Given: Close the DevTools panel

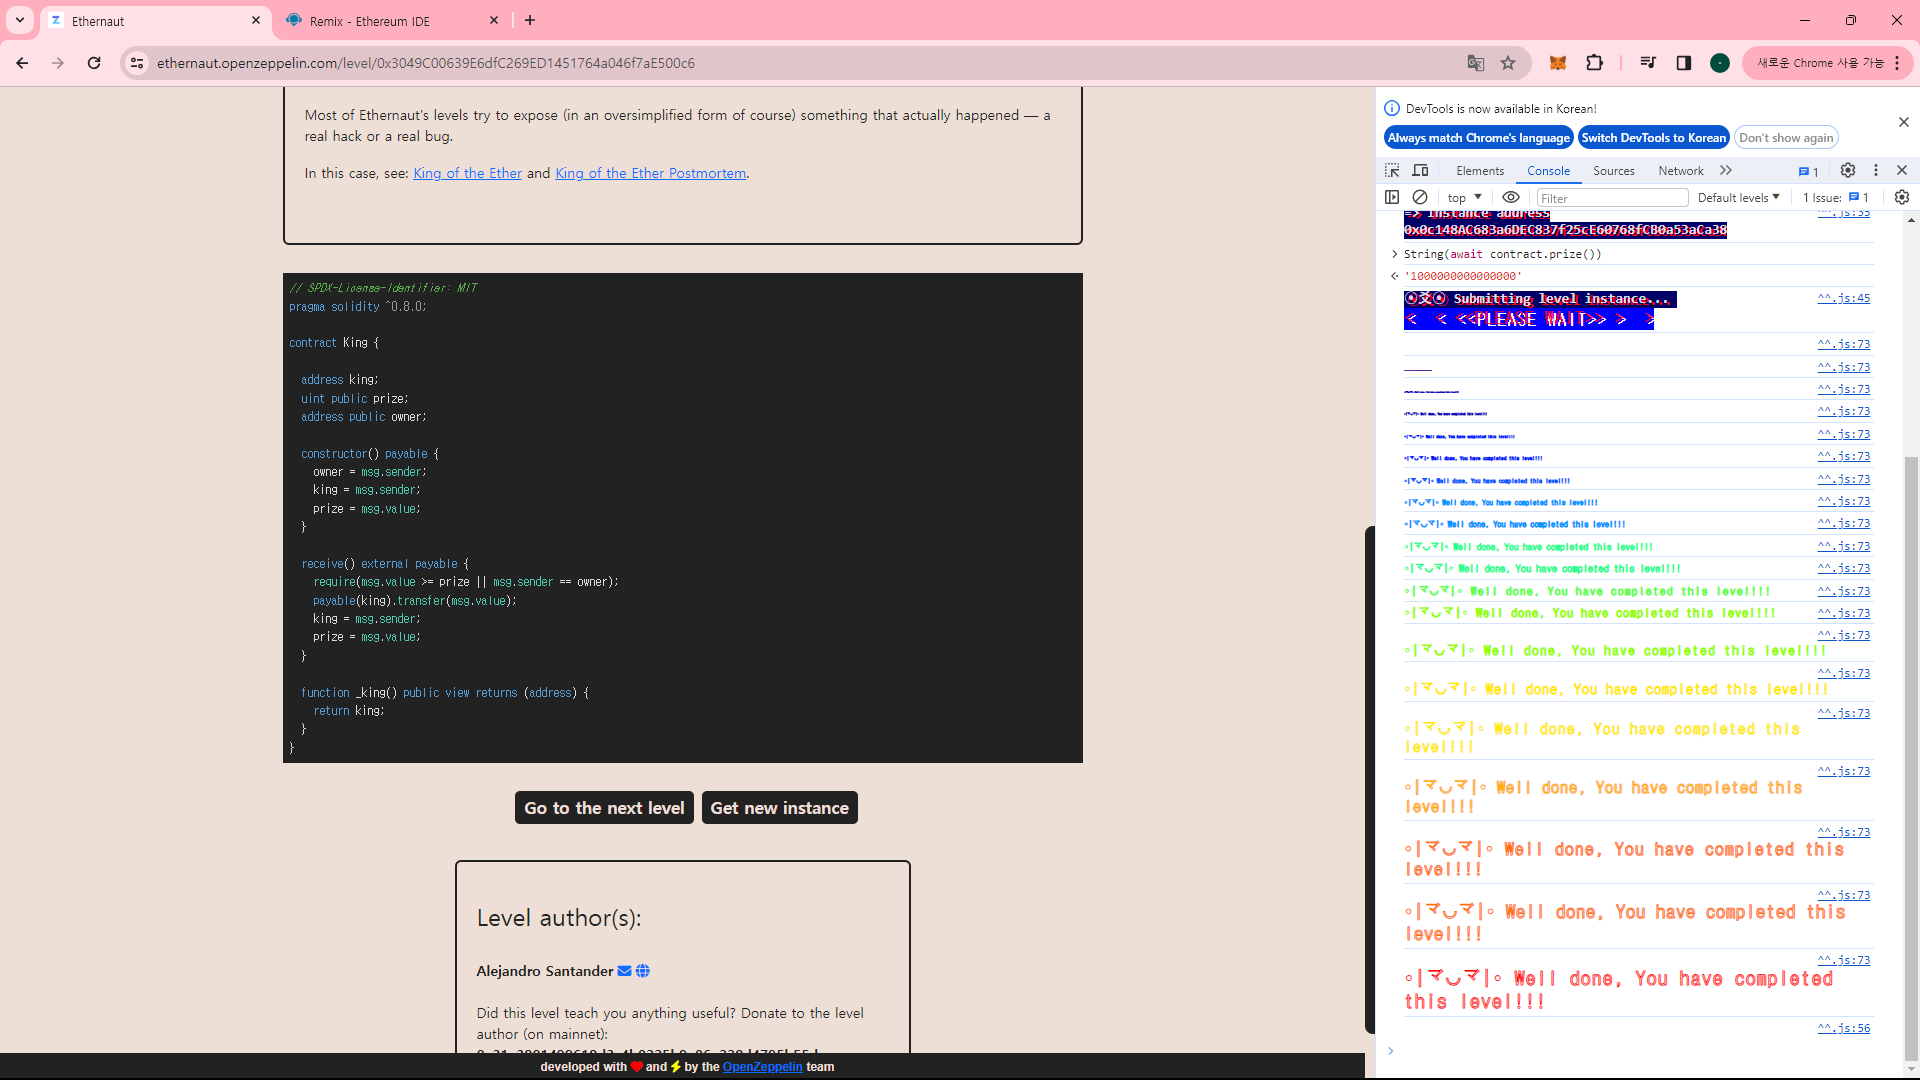Looking at the screenshot, I should [1902, 171].
